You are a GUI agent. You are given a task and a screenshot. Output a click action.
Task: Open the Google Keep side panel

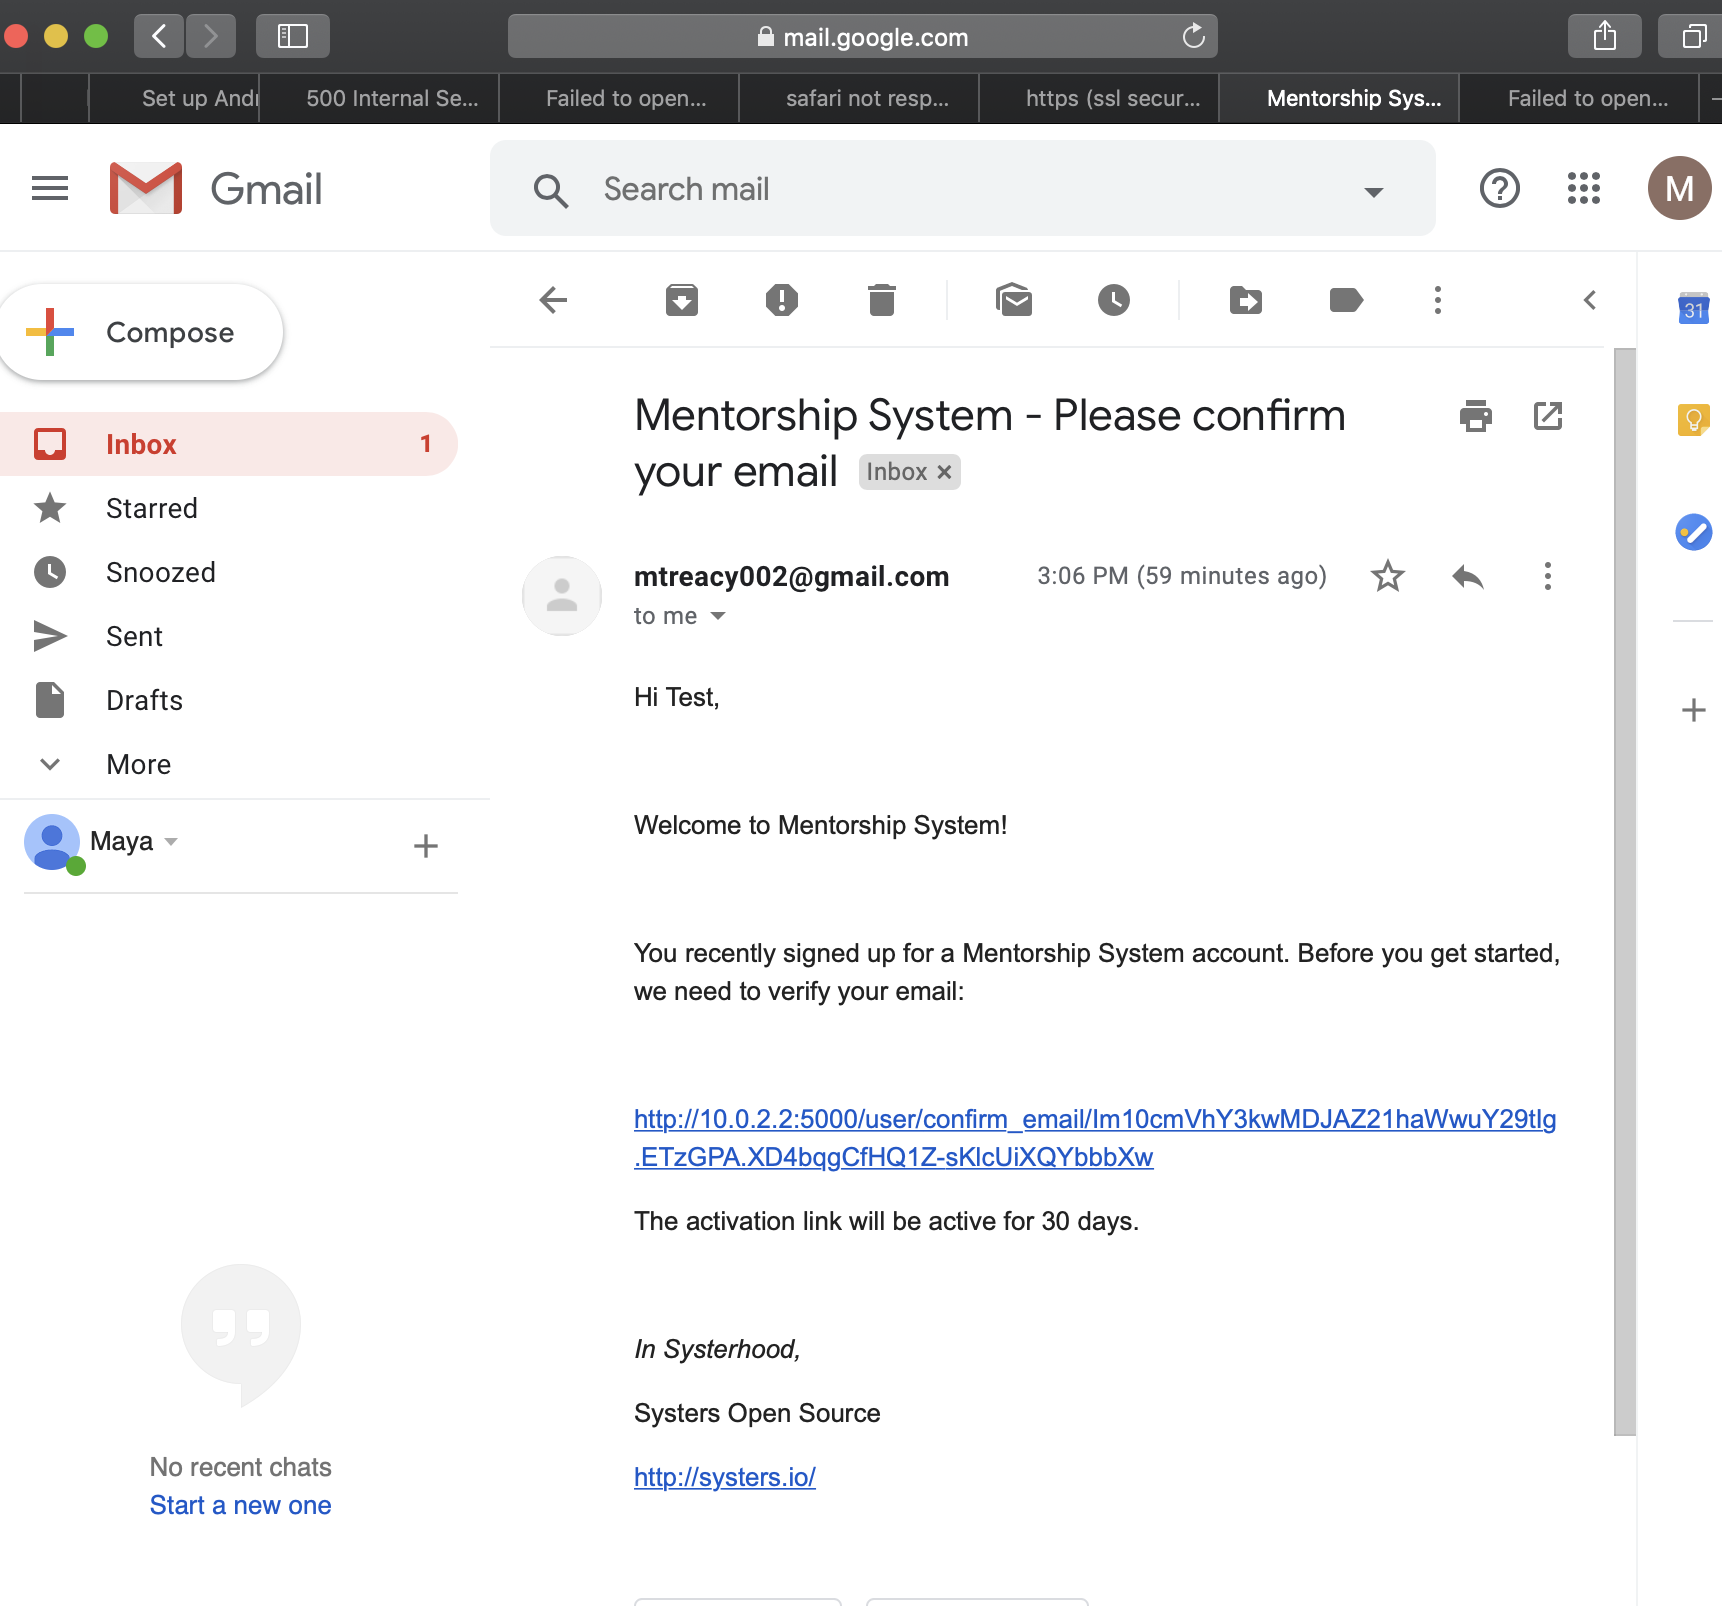(1694, 420)
